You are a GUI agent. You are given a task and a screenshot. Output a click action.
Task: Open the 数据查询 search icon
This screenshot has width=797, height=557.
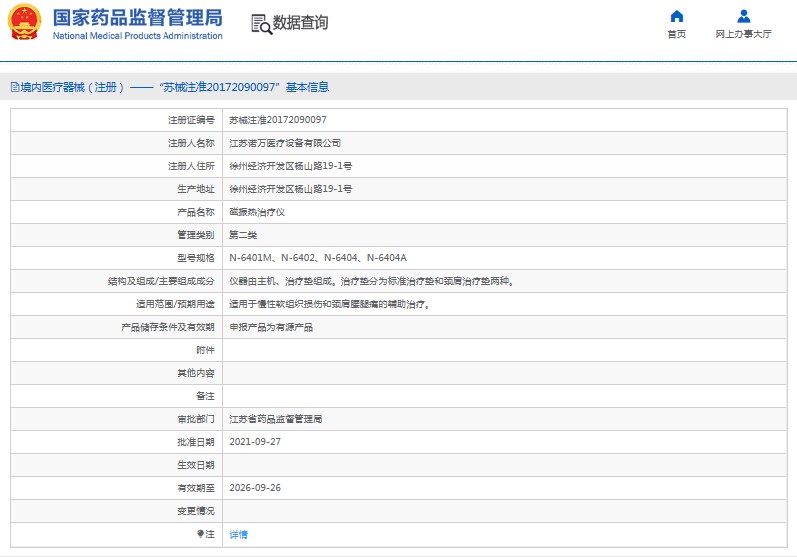(262, 24)
